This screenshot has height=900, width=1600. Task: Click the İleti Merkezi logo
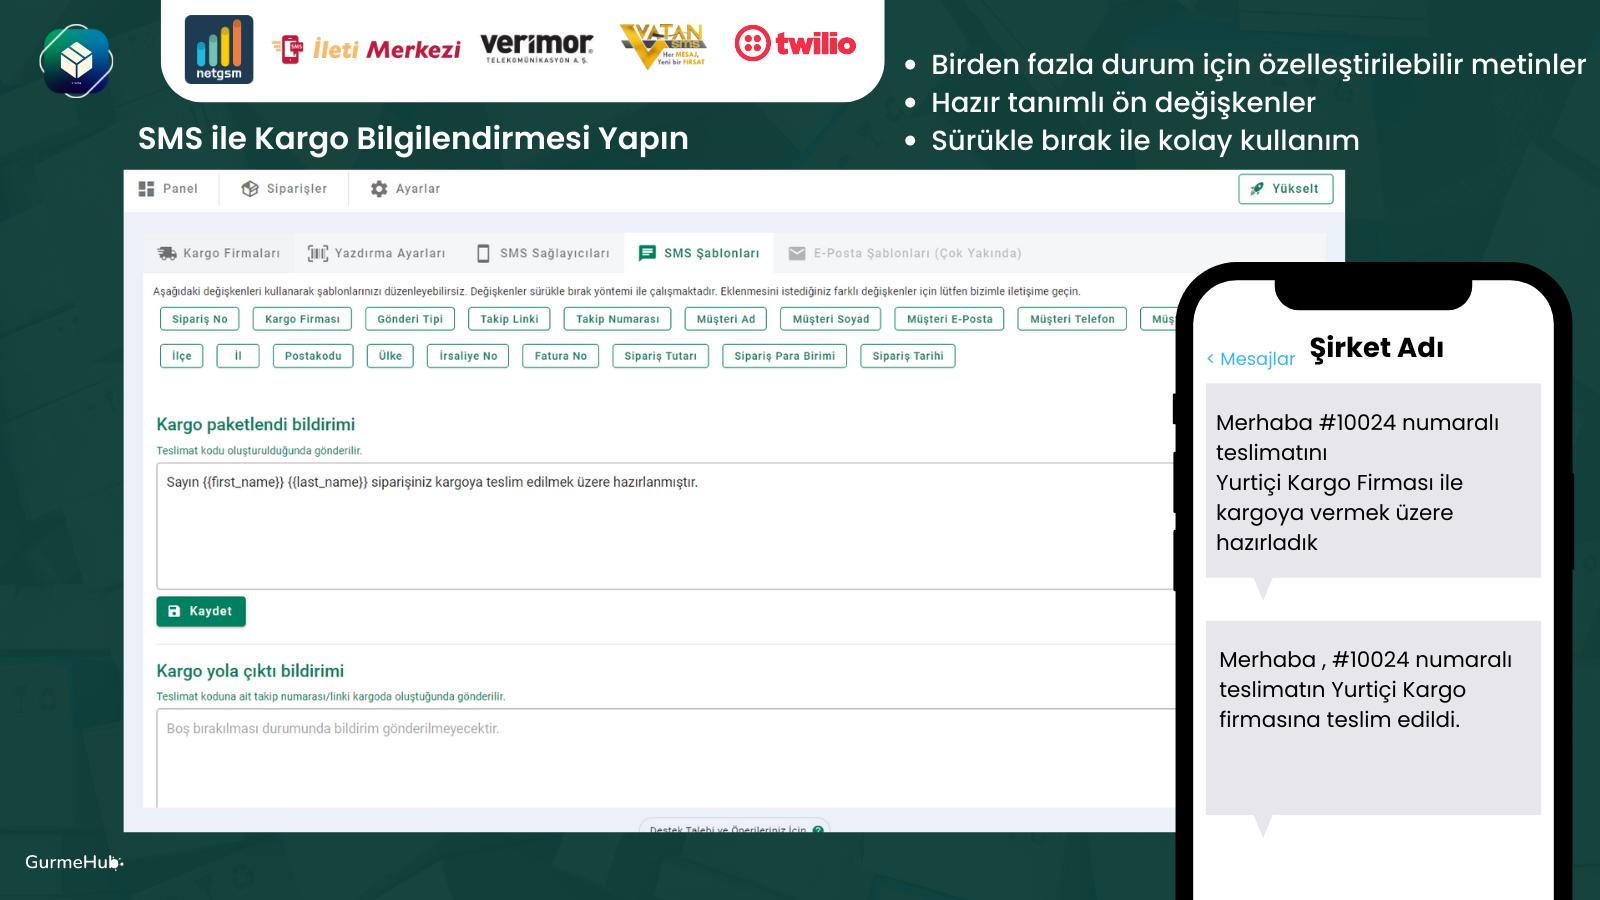tap(366, 49)
